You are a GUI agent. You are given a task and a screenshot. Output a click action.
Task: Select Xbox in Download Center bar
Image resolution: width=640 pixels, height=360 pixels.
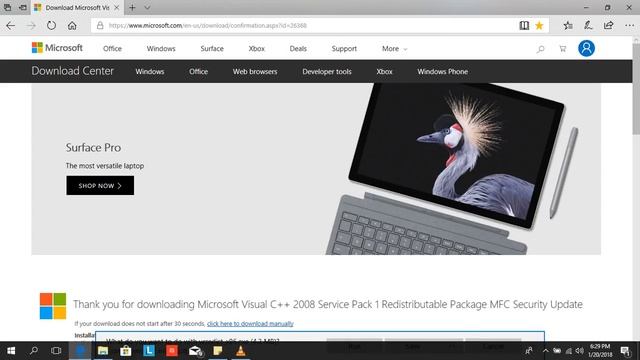(384, 71)
